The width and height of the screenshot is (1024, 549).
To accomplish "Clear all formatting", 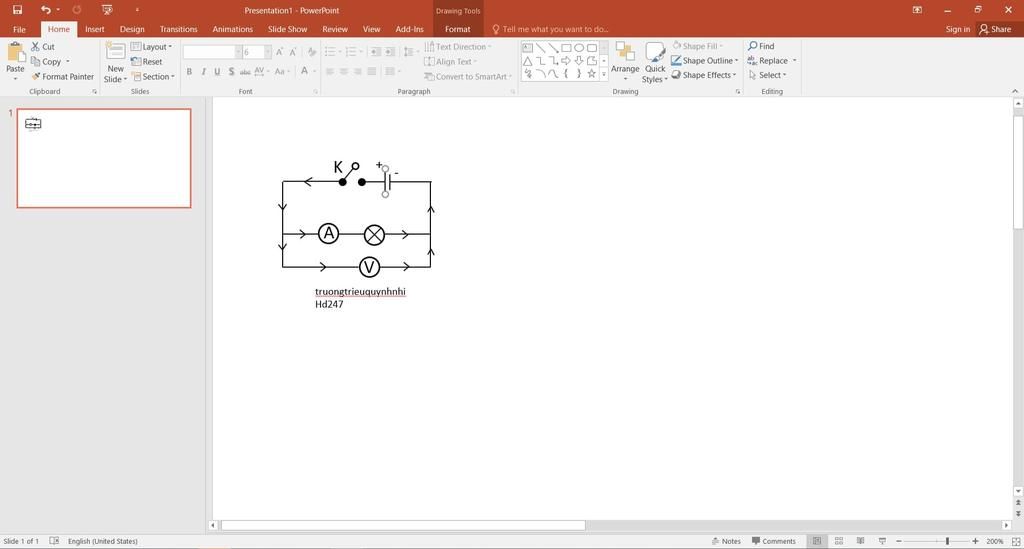I will pyautogui.click(x=312, y=52).
